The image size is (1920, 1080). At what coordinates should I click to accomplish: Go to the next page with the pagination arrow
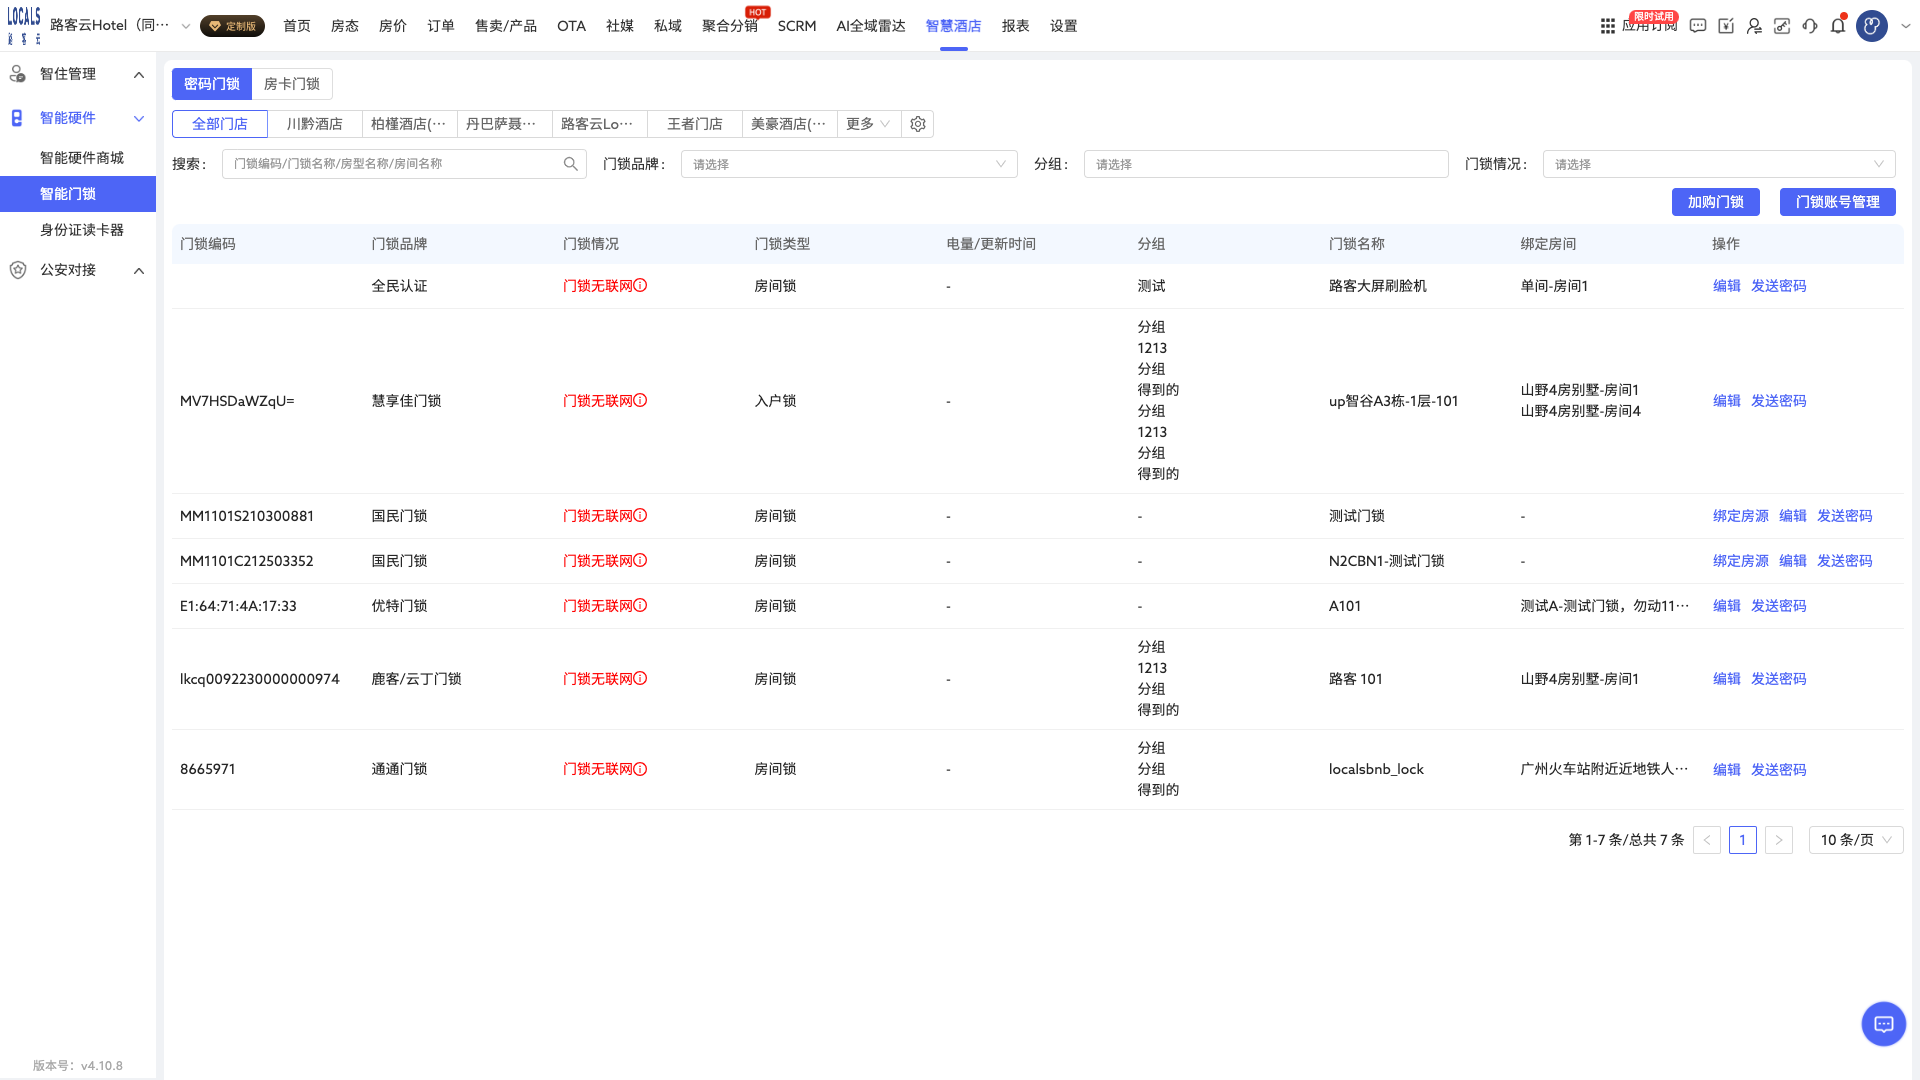click(x=1779, y=840)
